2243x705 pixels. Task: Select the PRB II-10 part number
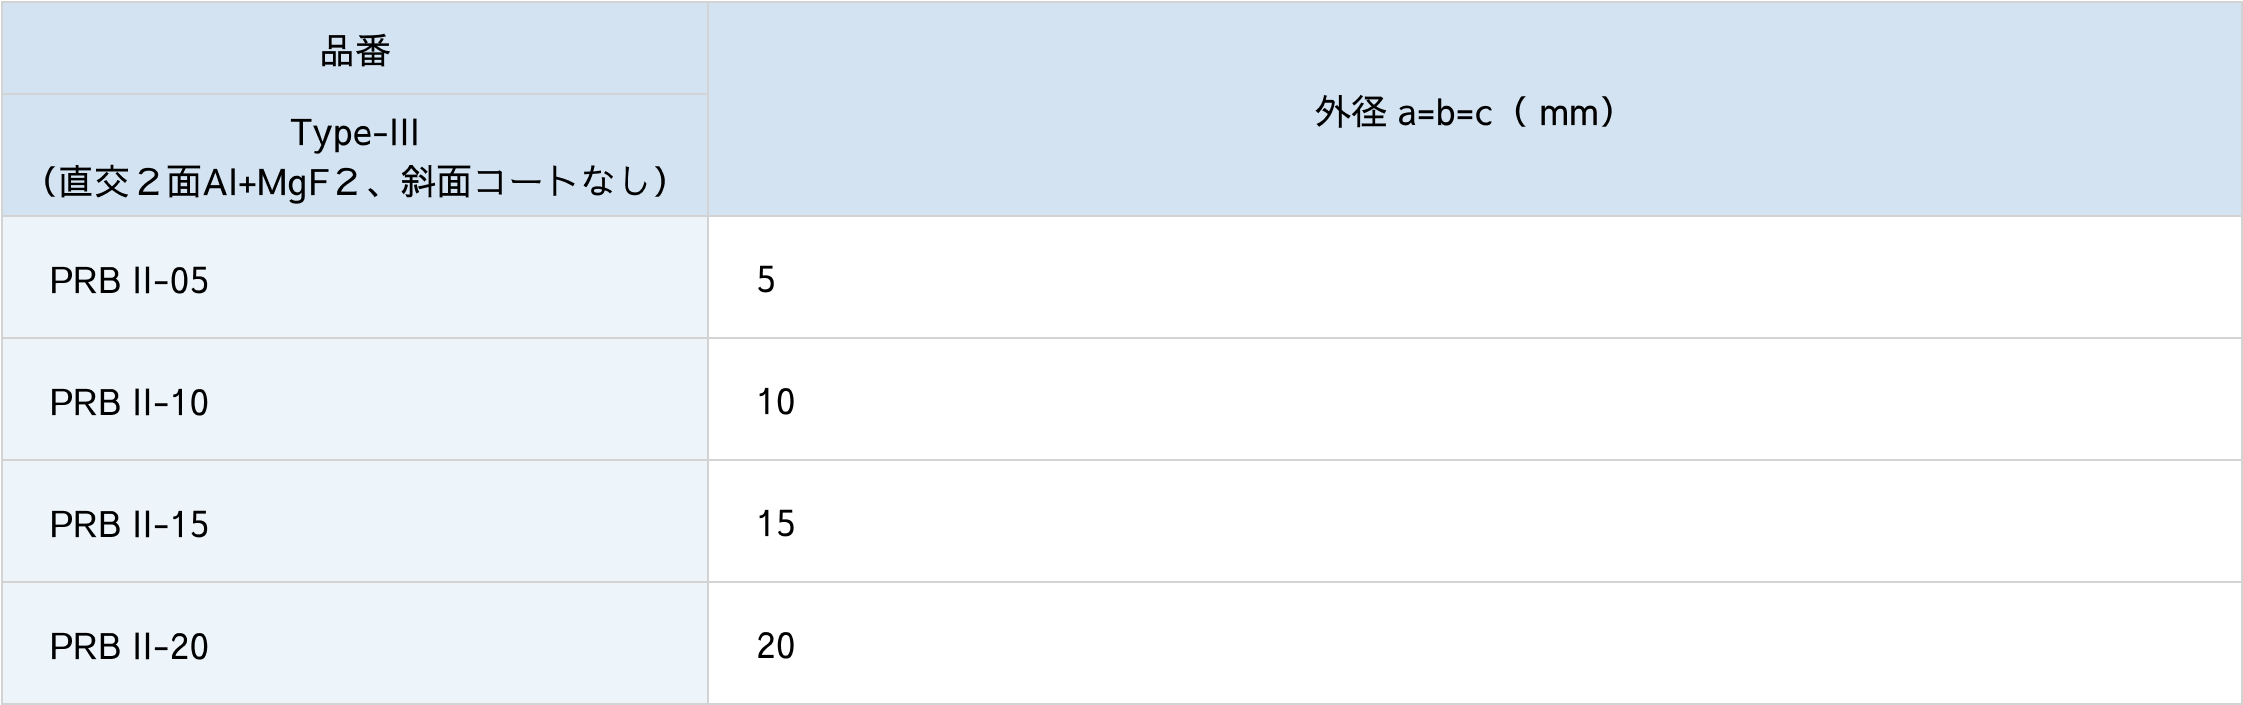129,403
